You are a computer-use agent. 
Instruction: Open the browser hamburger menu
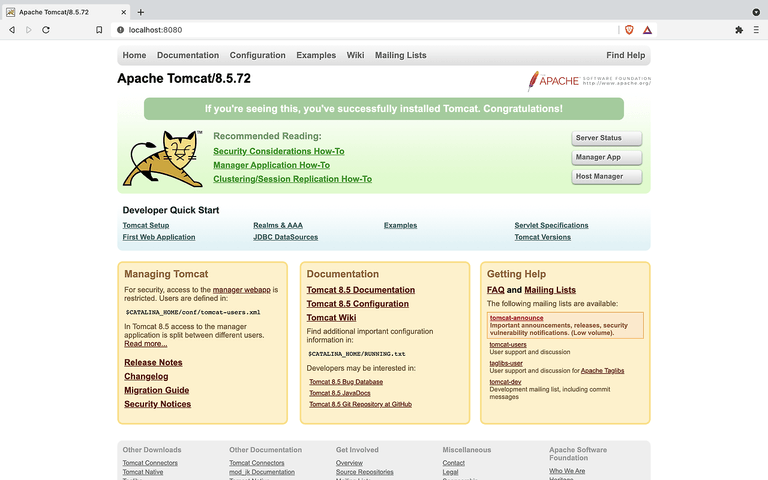pos(756,30)
